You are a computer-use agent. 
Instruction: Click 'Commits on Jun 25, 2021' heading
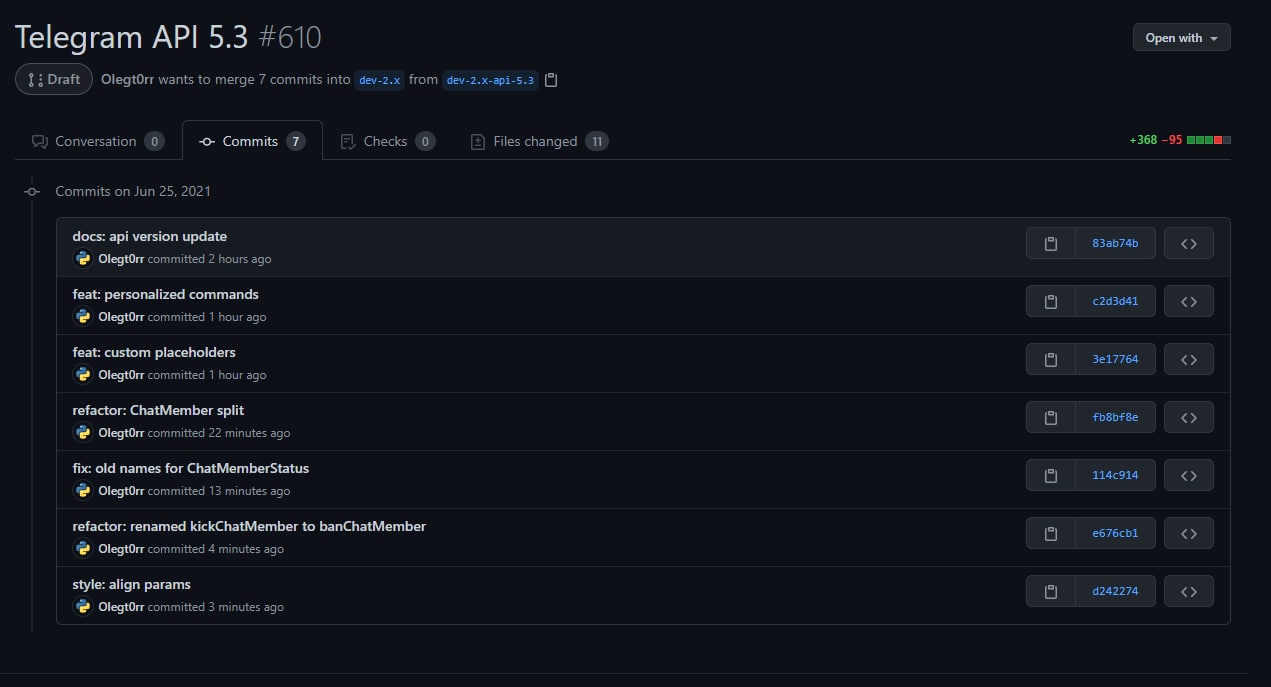tap(133, 191)
